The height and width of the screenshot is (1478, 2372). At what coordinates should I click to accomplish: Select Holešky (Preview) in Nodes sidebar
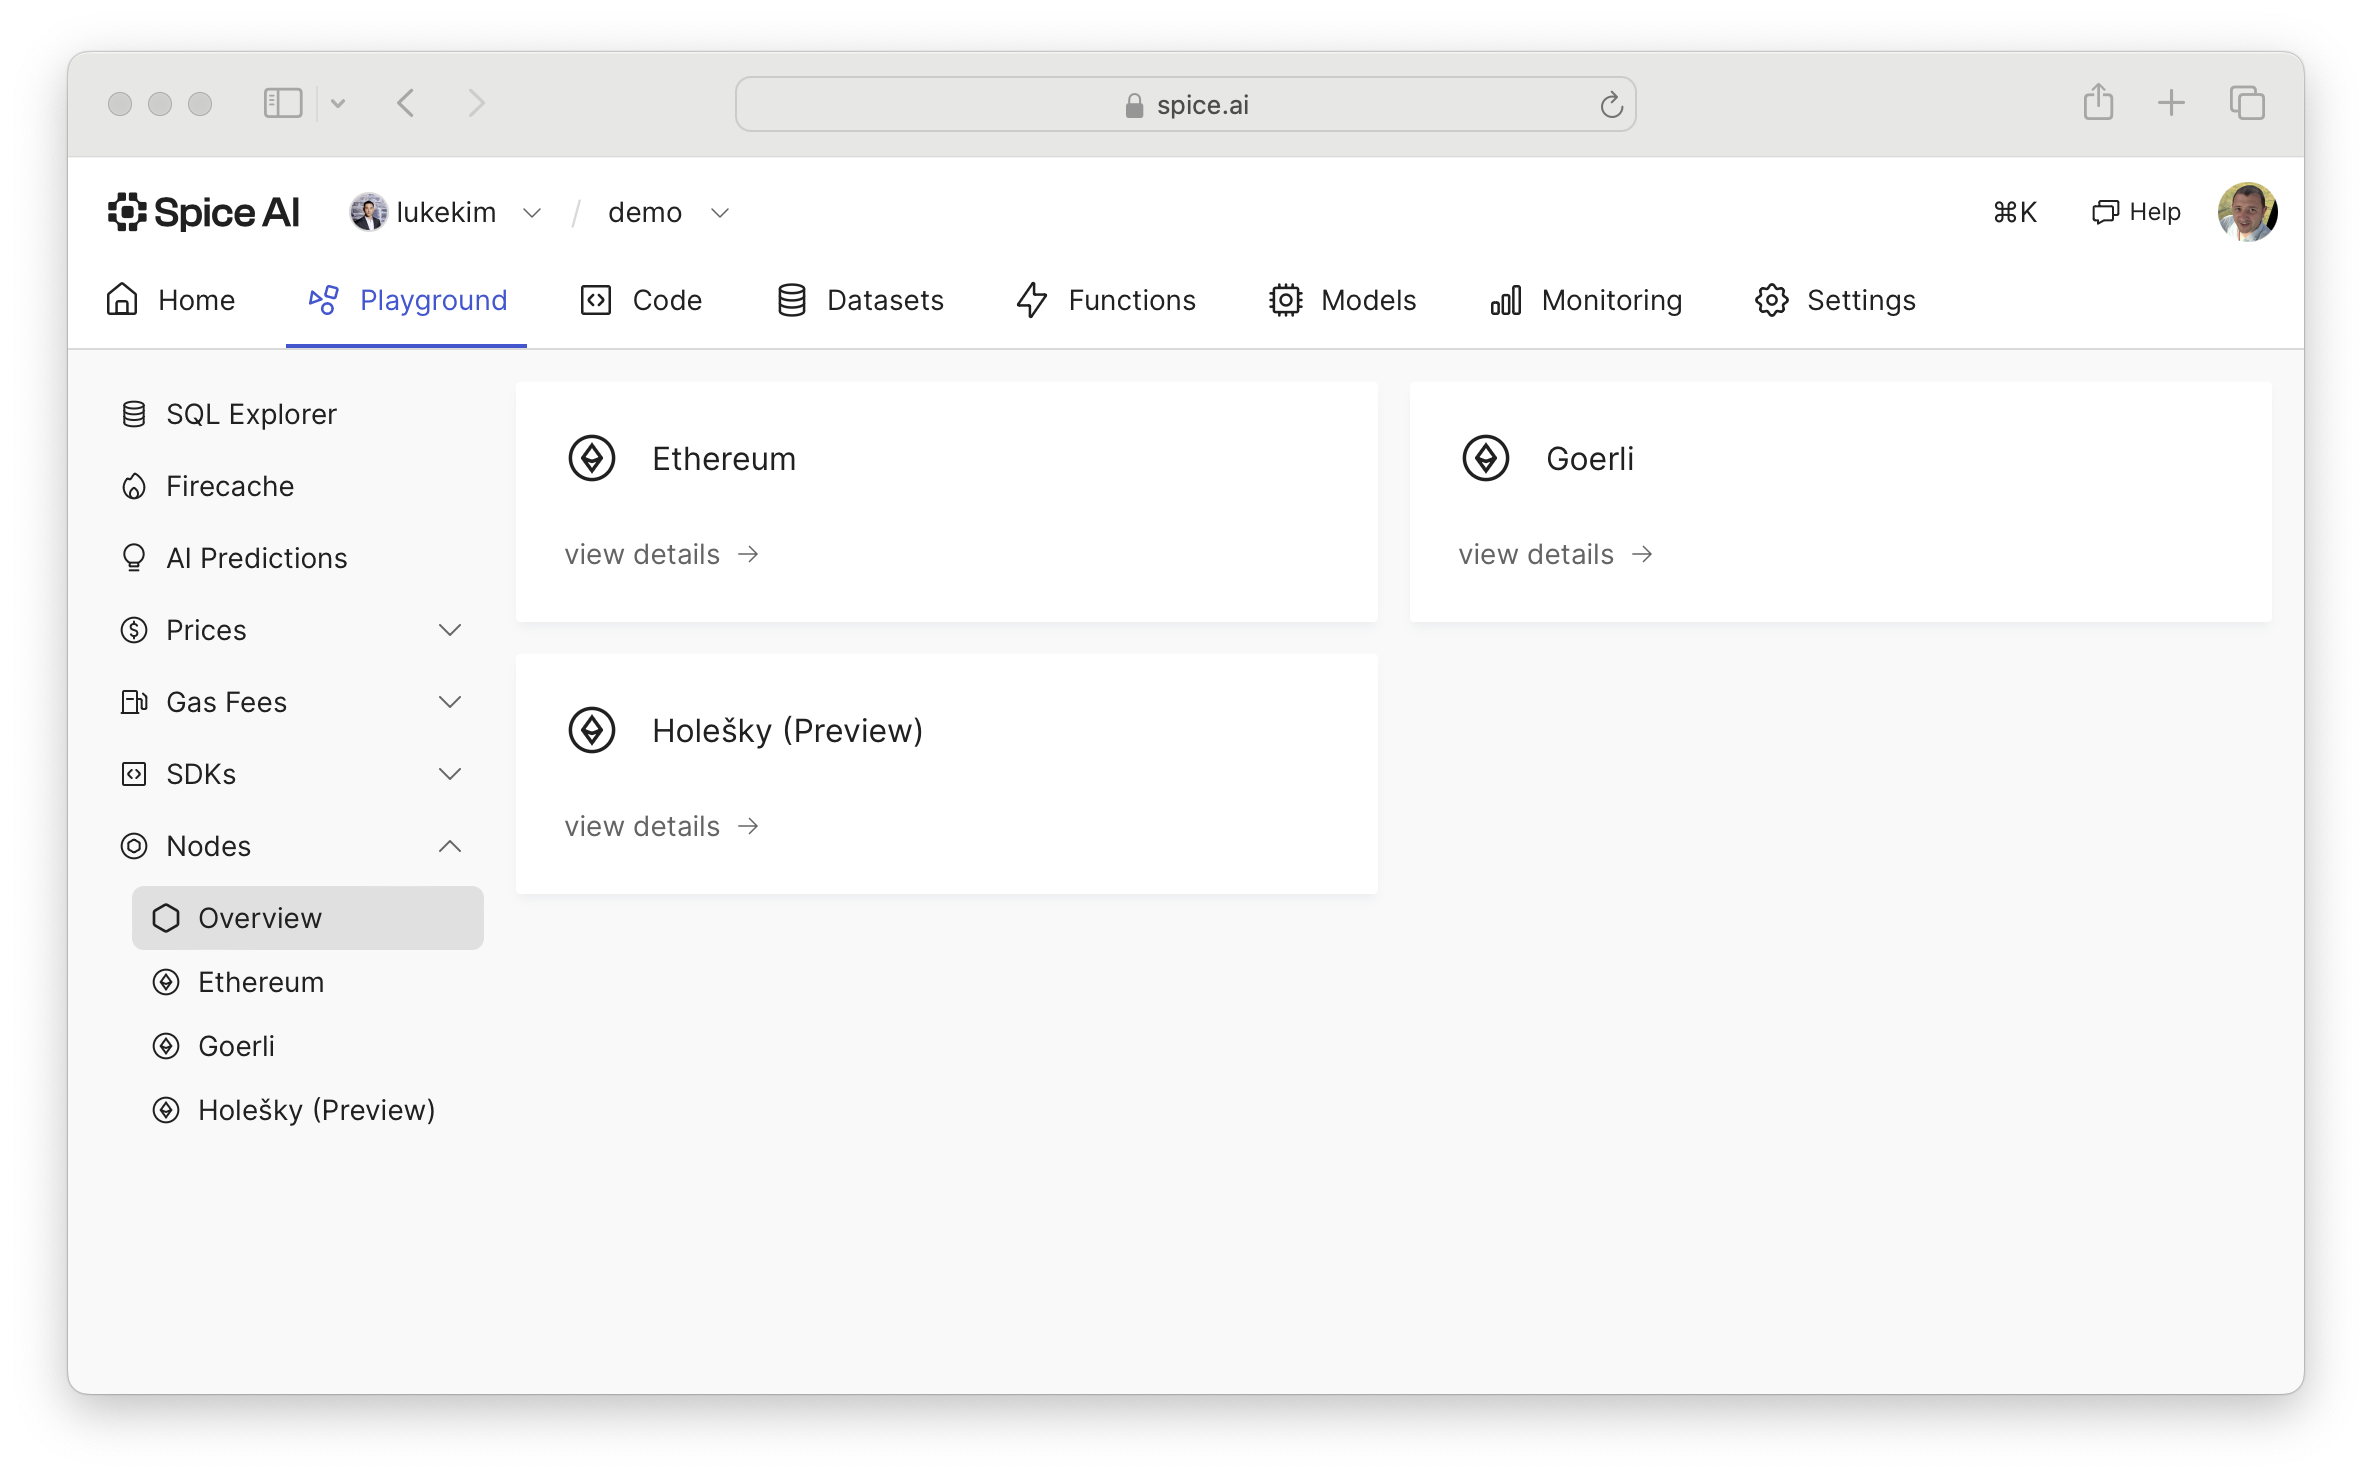tap(316, 1110)
